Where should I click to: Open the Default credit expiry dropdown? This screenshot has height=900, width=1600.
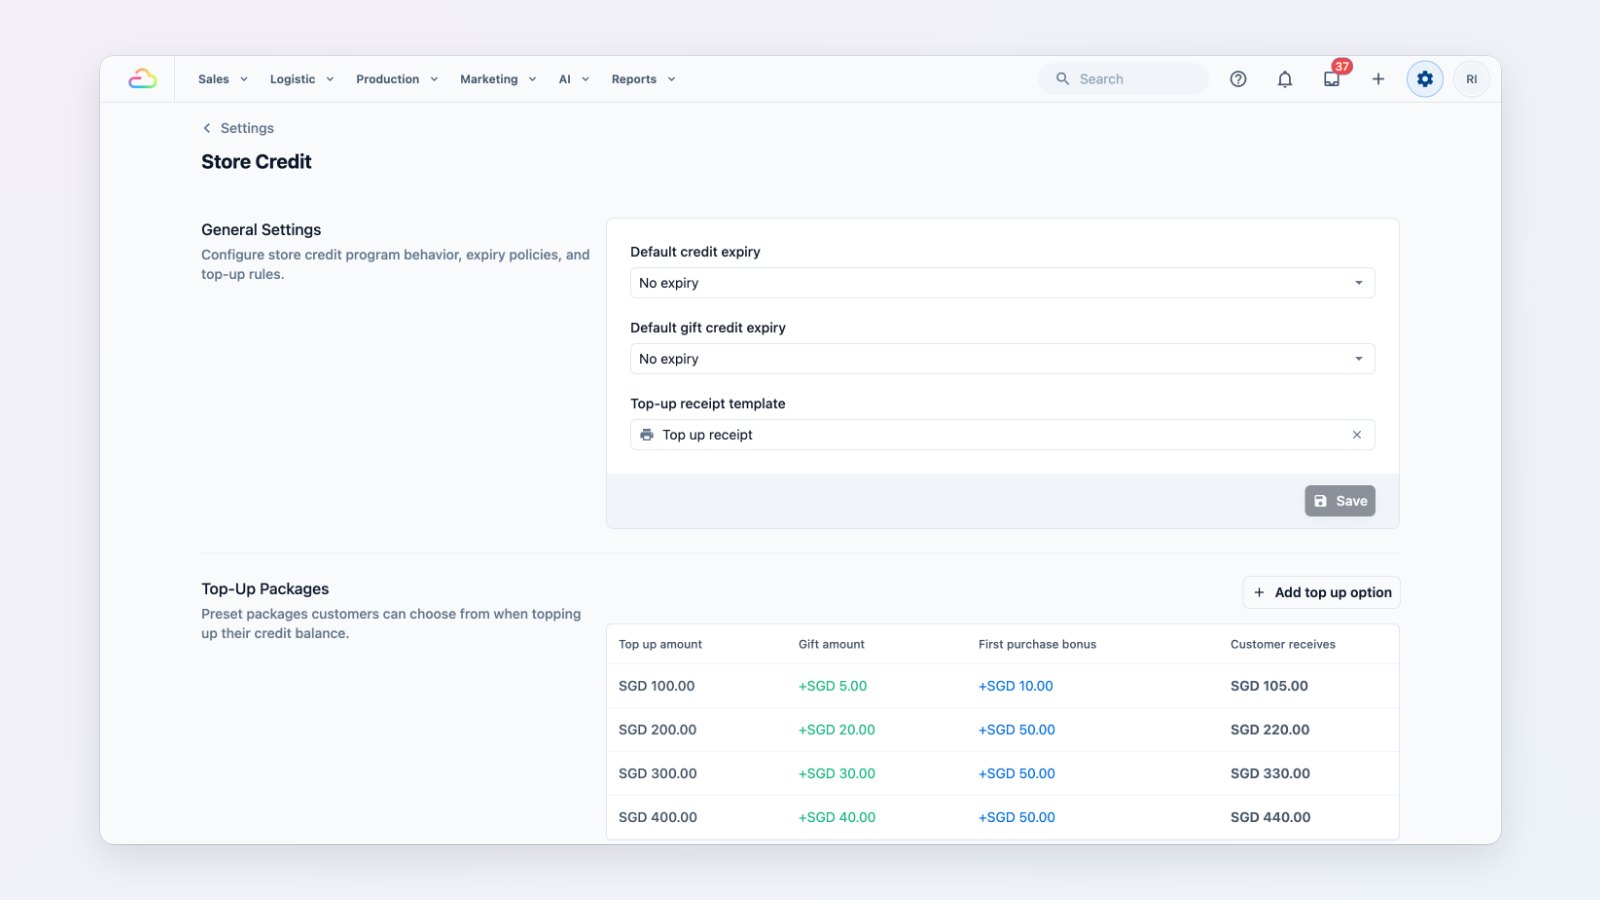coord(1002,283)
